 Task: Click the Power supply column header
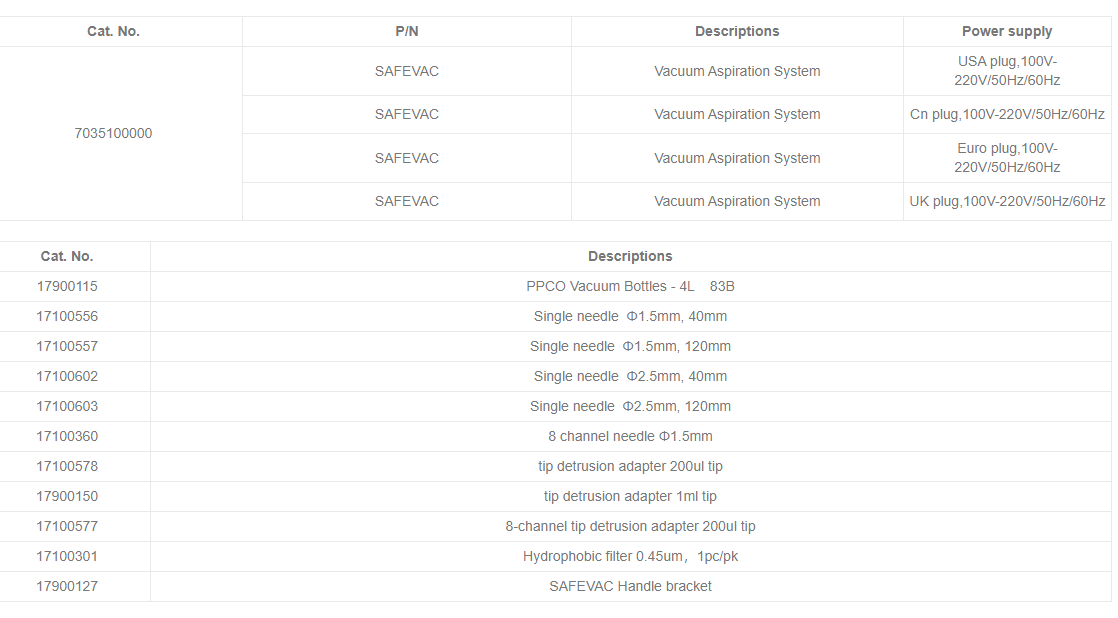point(1007,31)
